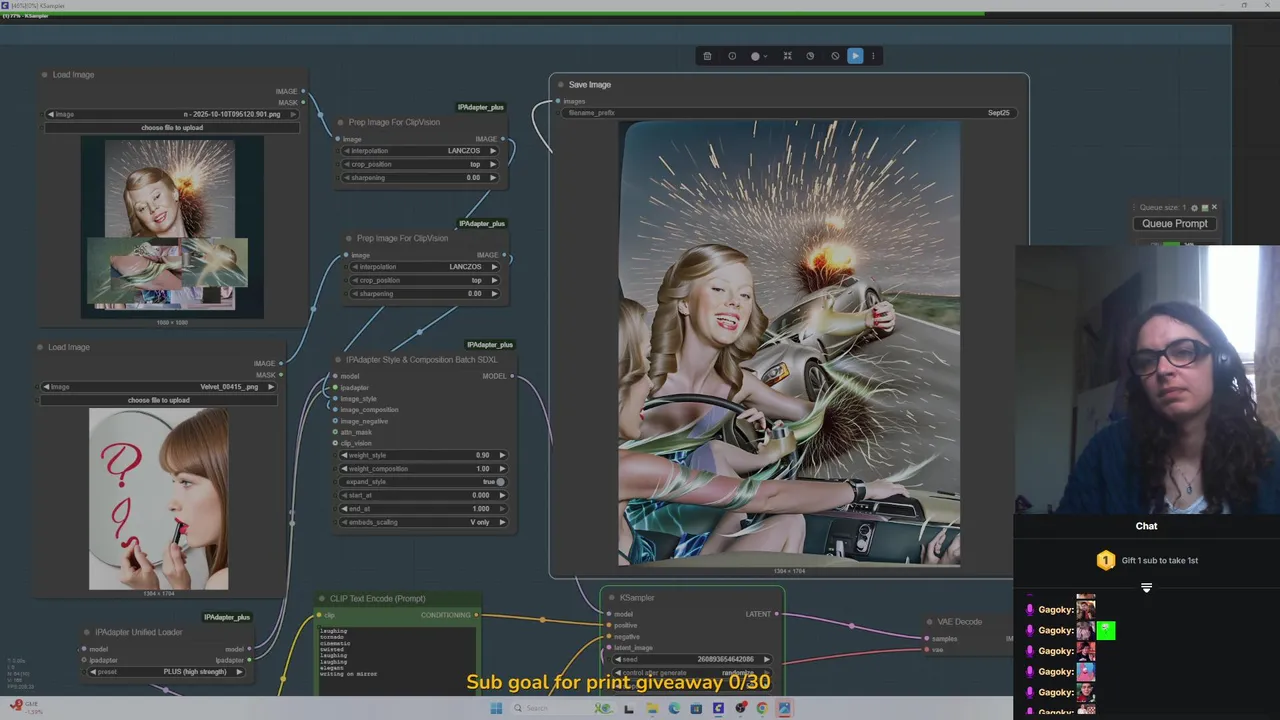Click the IPAdapter Unified Loader node title

138,632
